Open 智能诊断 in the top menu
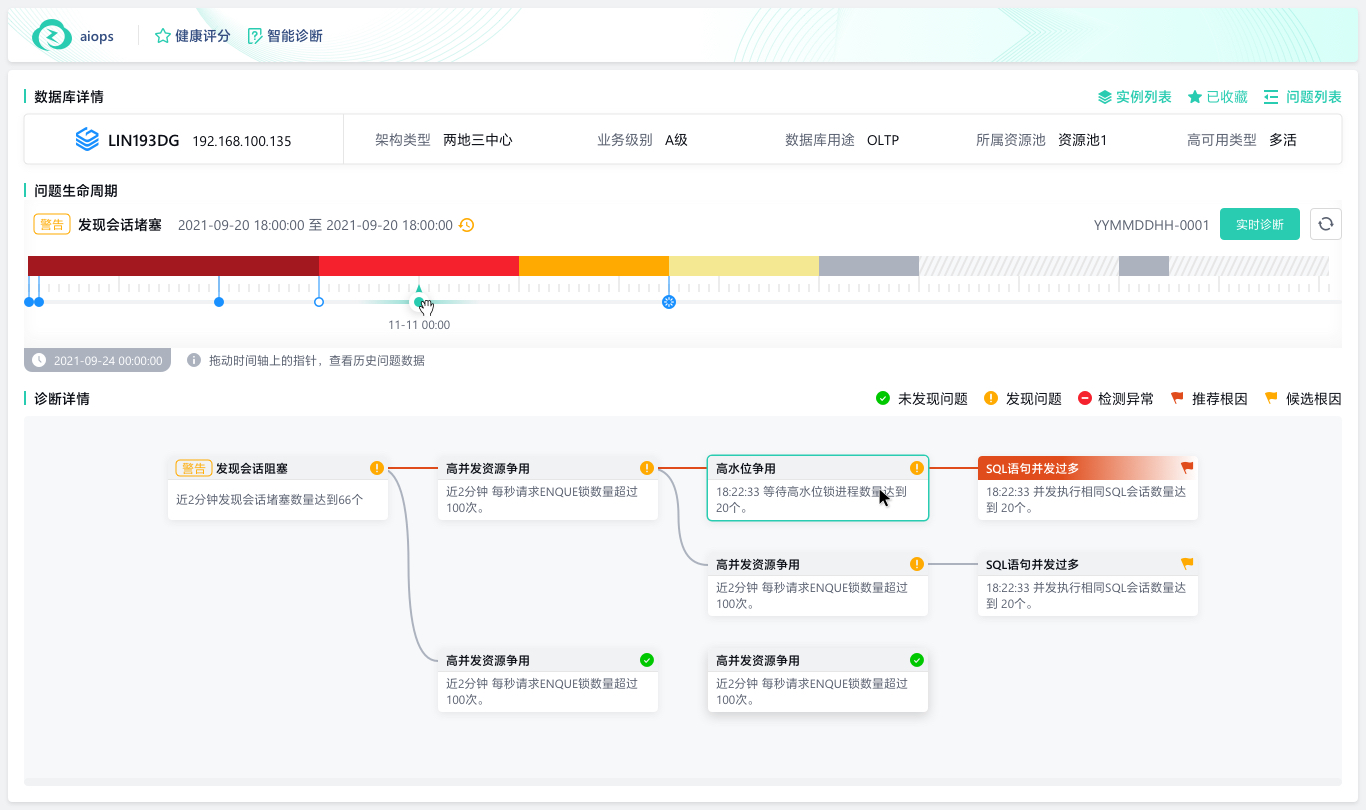The height and width of the screenshot is (810, 1366). click(295, 36)
